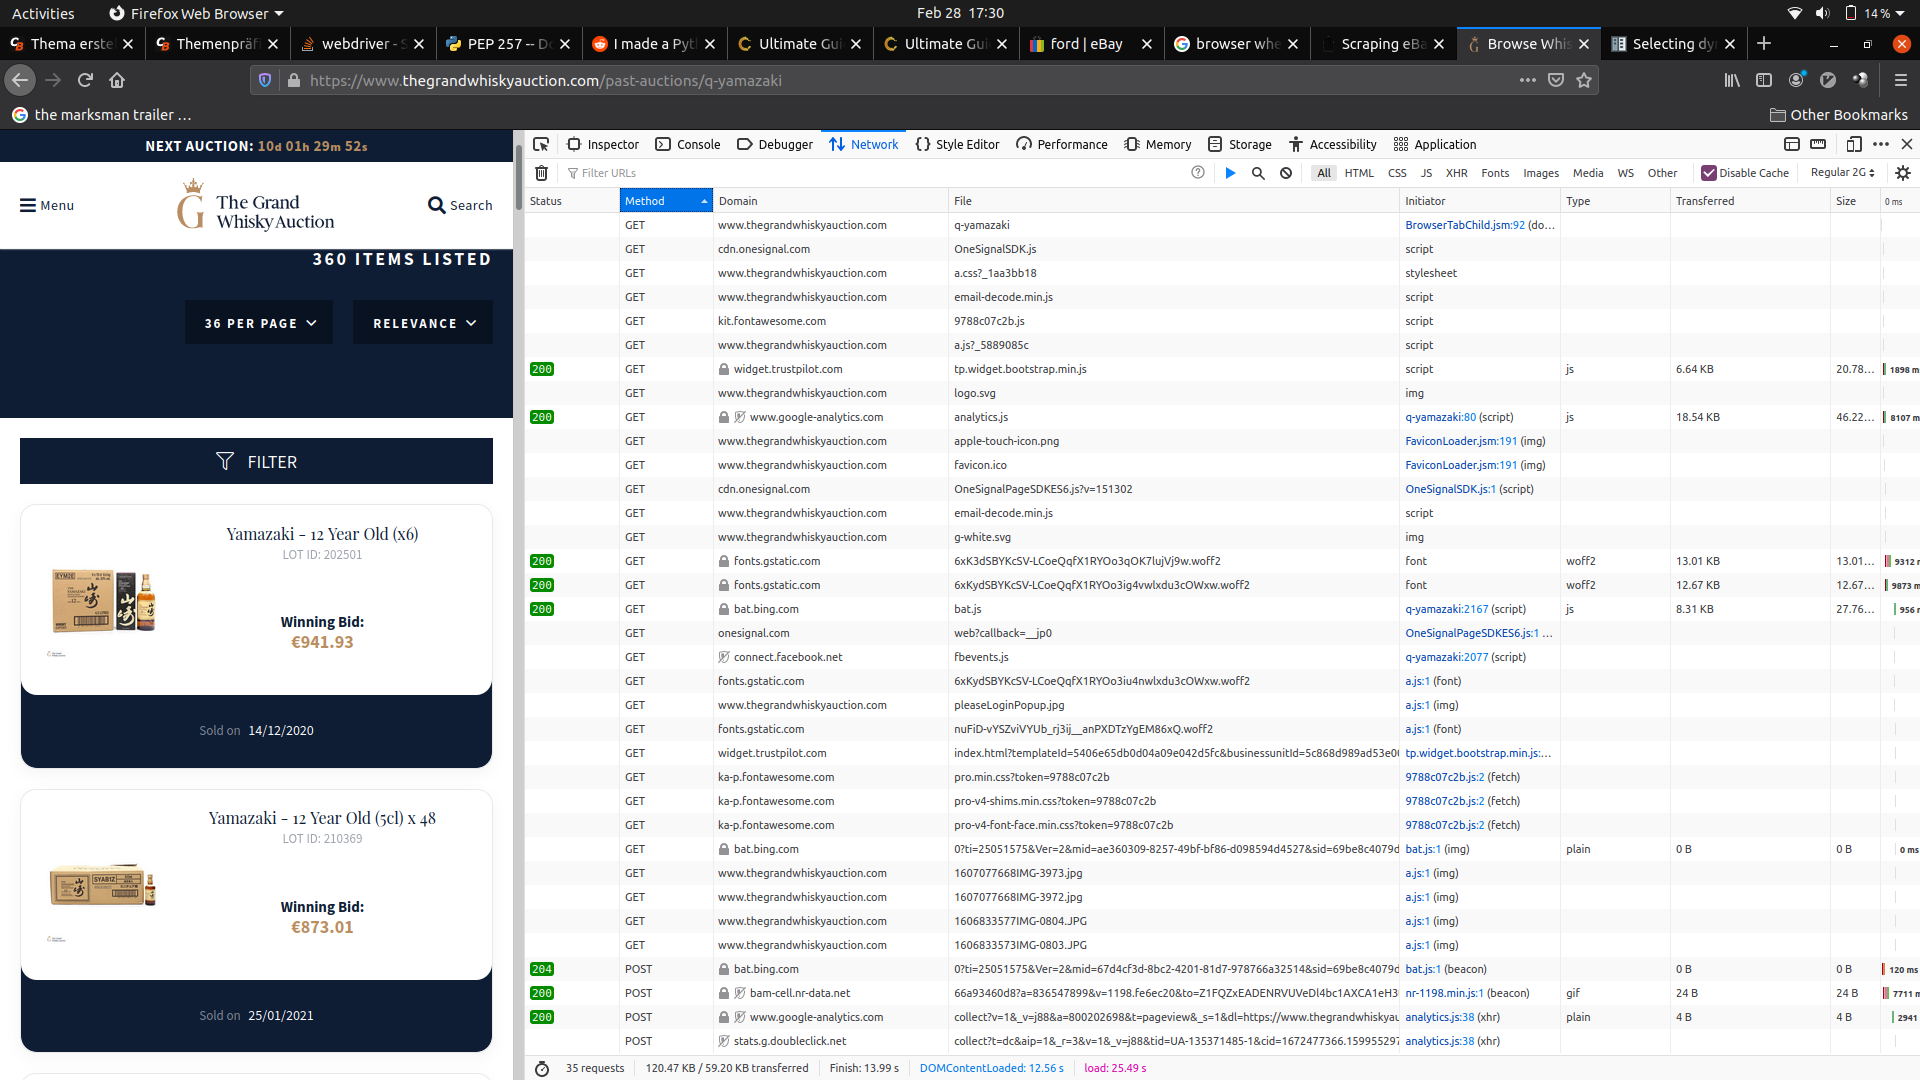Open the RELEVANCE sort dropdown
The image size is (1920, 1080).
423,323
